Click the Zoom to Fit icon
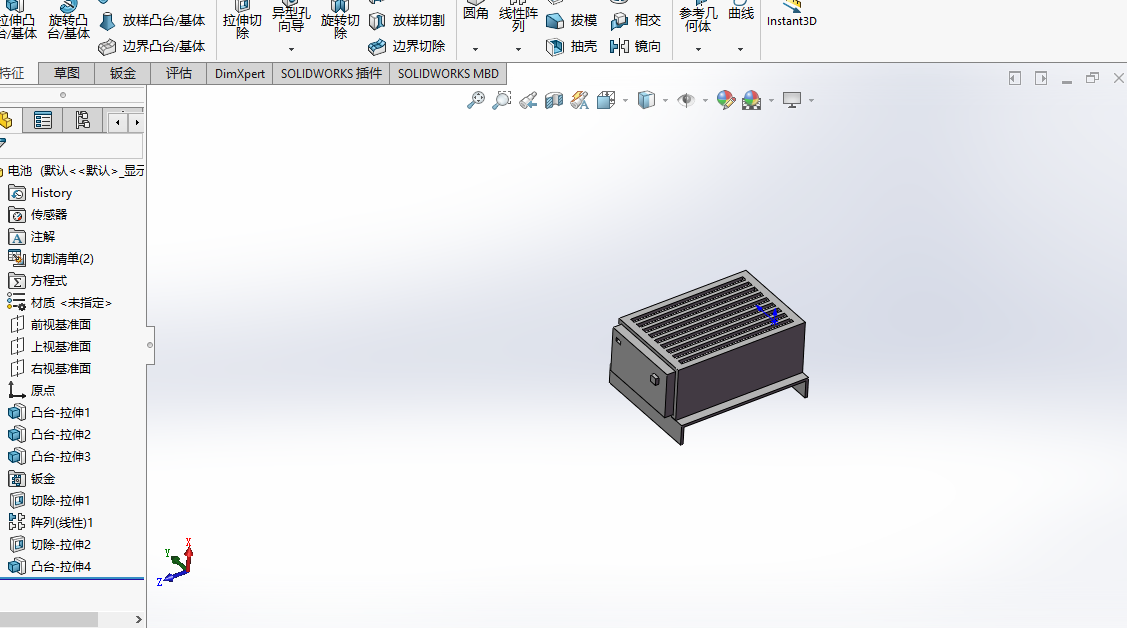Viewport: 1127px width, 628px height. [476, 100]
